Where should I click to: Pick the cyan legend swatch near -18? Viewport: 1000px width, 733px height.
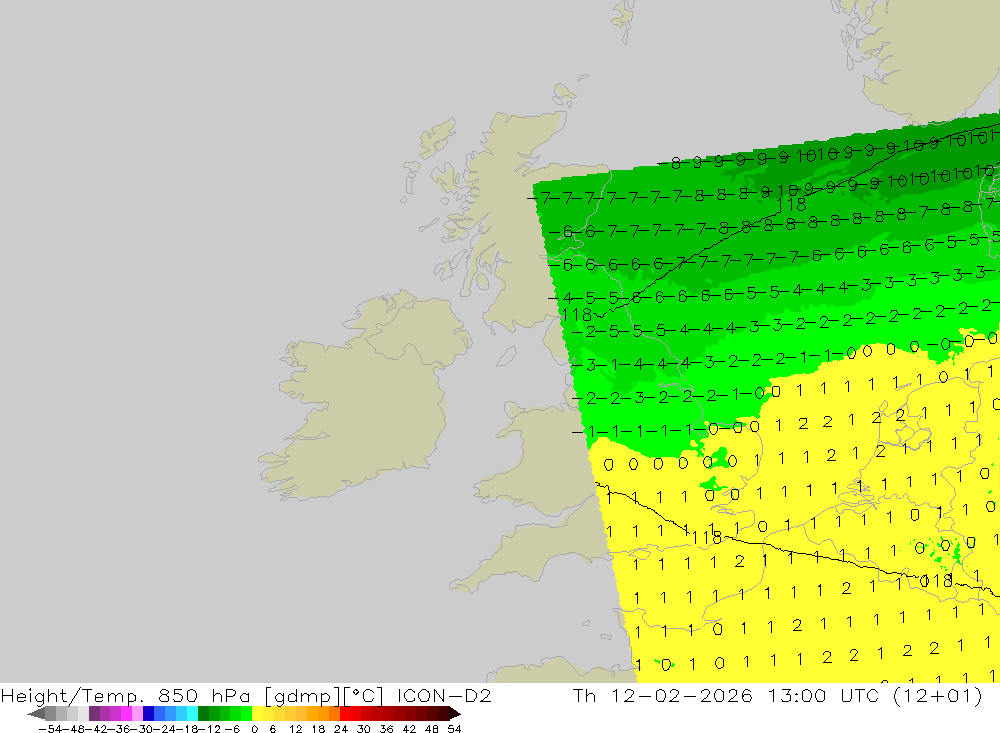pyautogui.click(x=192, y=714)
